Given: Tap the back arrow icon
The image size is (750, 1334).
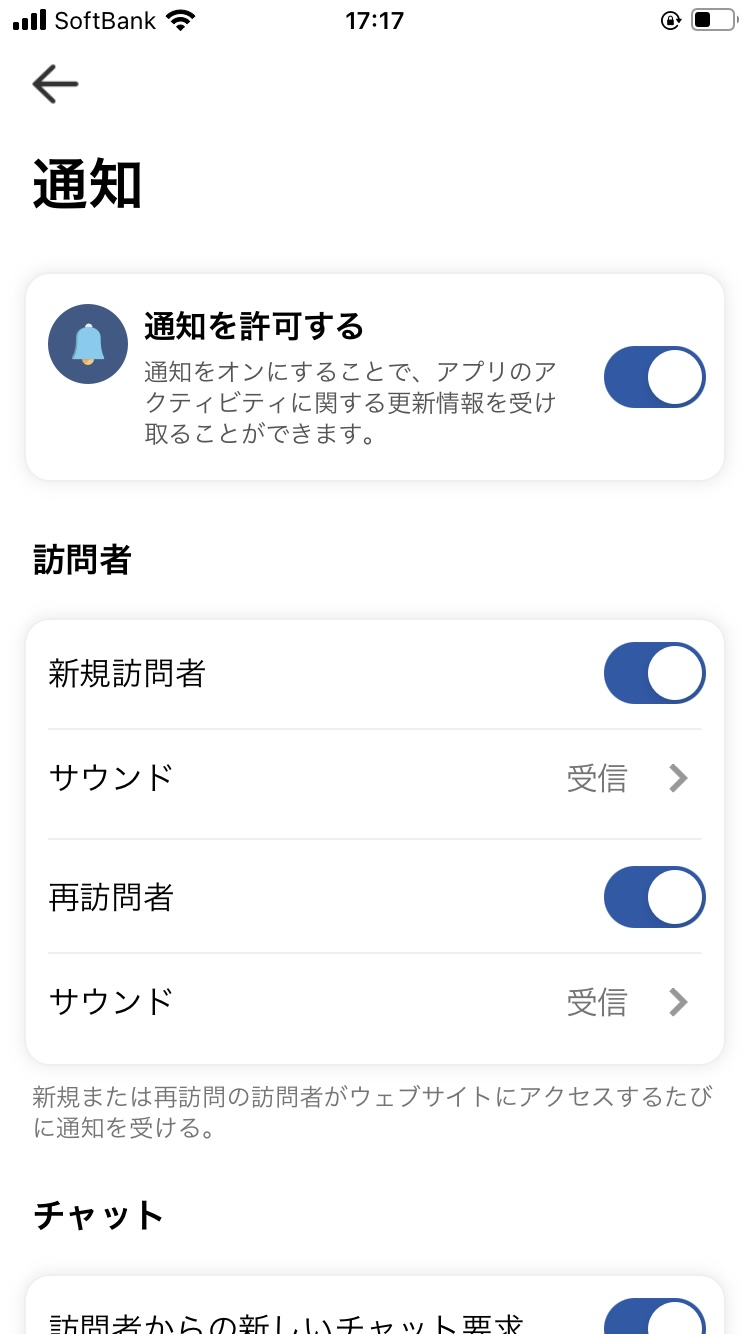Looking at the screenshot, I should point(55,85).
